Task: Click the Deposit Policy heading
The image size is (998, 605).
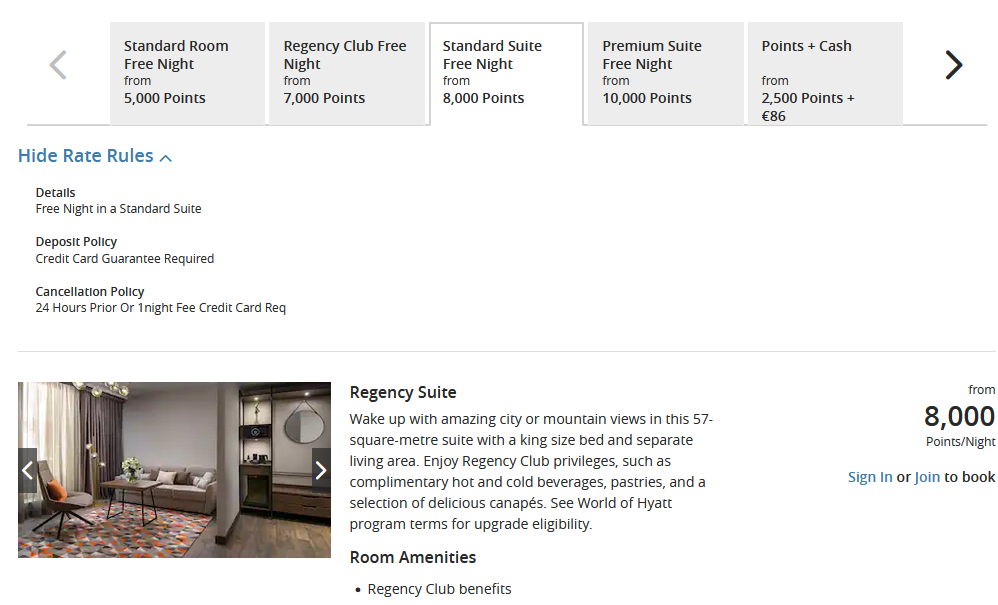Action: click(76, 242)
